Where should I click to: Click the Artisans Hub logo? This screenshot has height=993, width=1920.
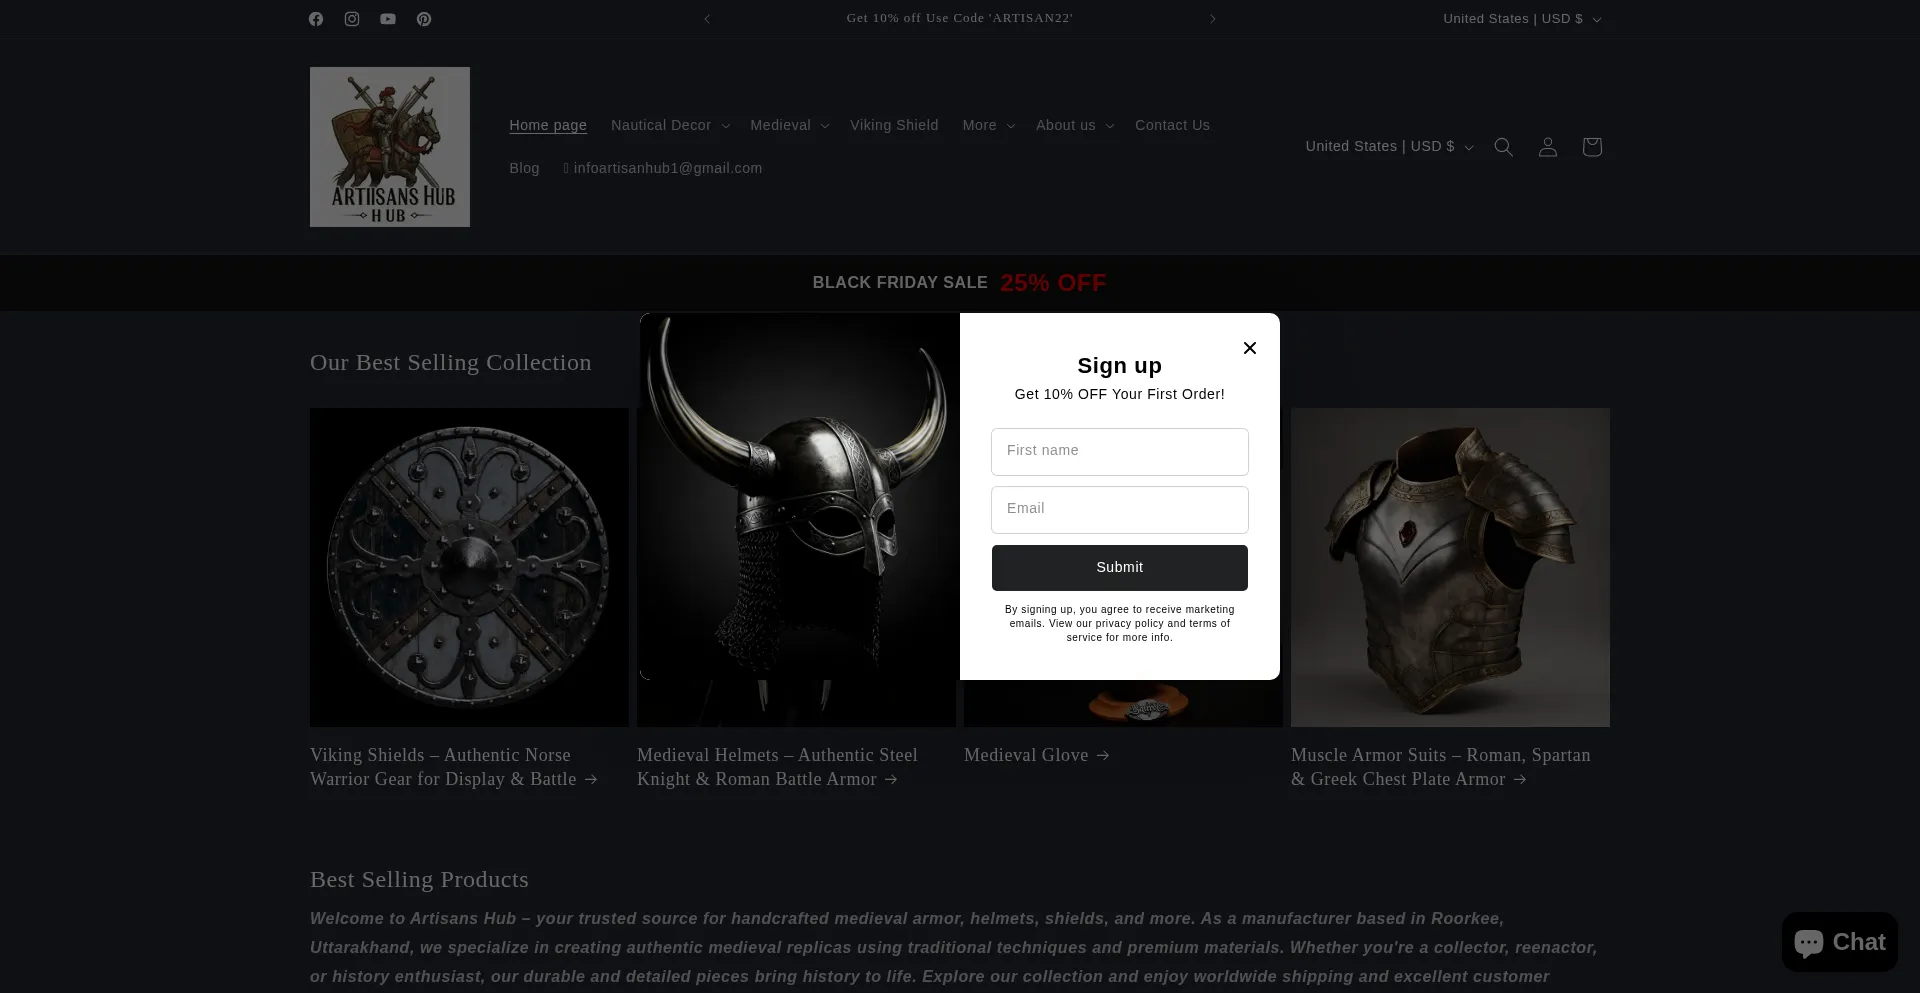tap(390, 147)
